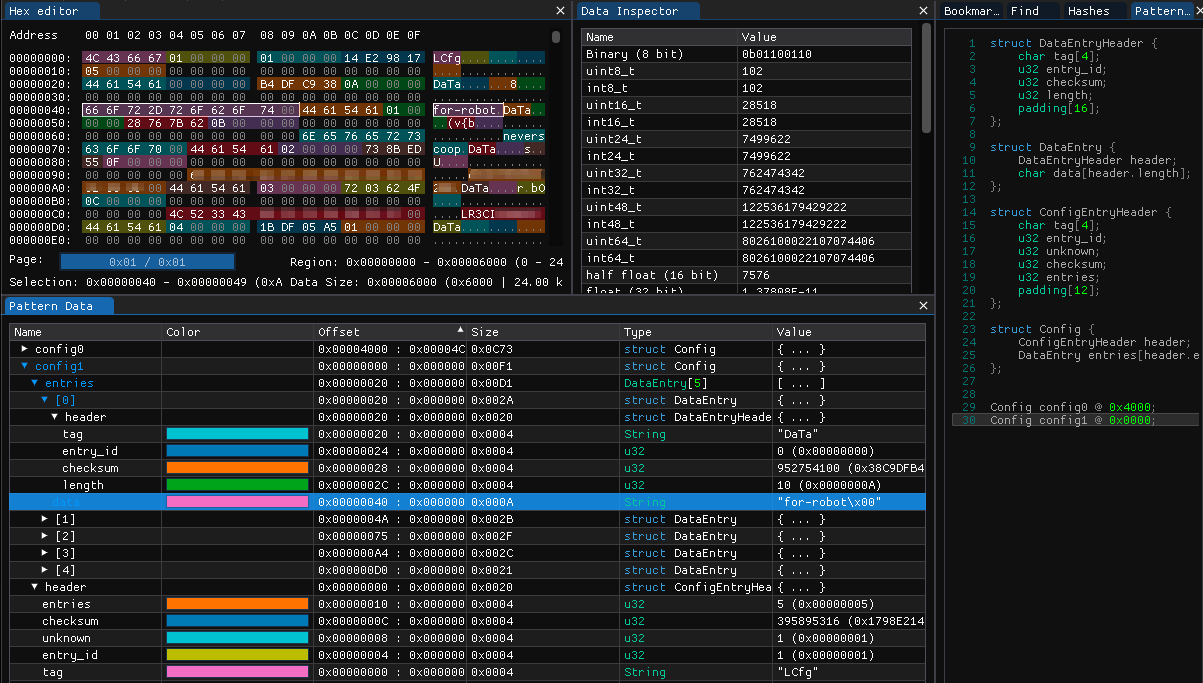The image size is (1203, 683).
Task: Expand entry [2] node
Action: [45, 536]
